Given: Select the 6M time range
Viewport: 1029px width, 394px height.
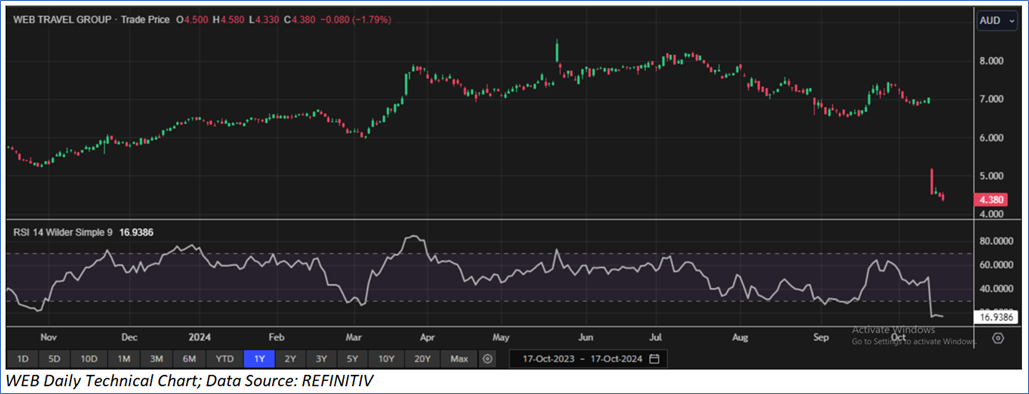Looking at the screenshot, I should click(x=190, y=359).
